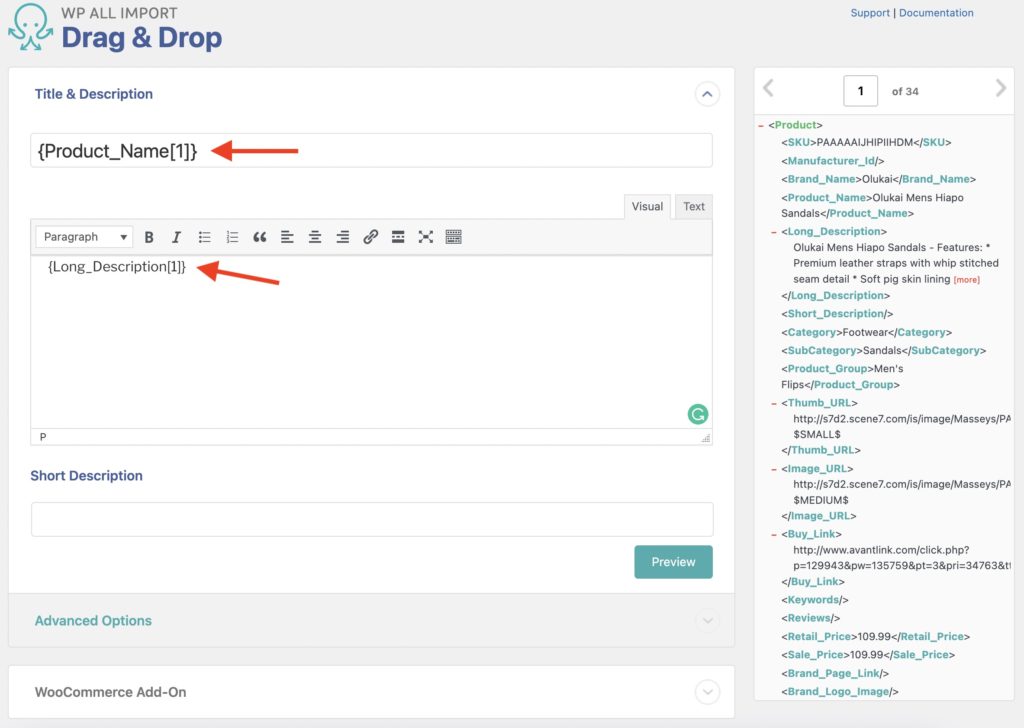The width and height of the screenshot is (1024, 728).
Task: Toggle distraction-free fullscreen editing
Action: click(425, 237)
